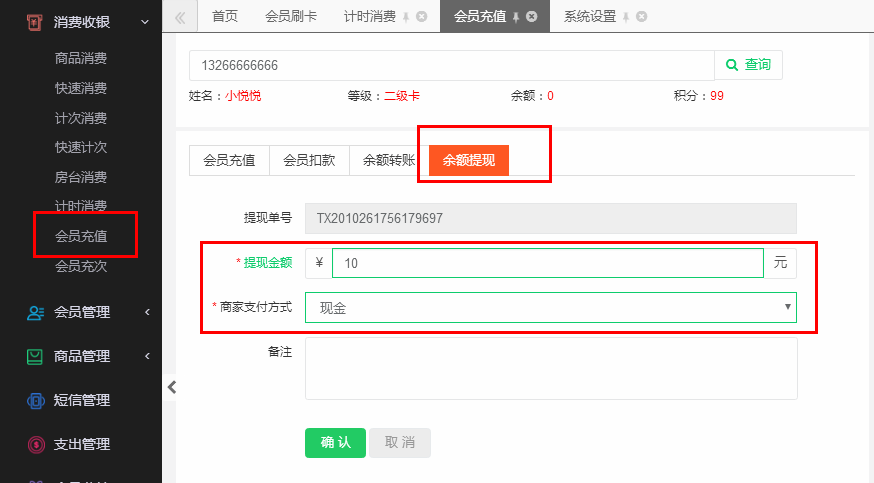Image resolution: width=874 pixels, height=483 pixels.
Task: Close the 计时消费 tab
Action: pyautogui.click(x=422, y=17)
